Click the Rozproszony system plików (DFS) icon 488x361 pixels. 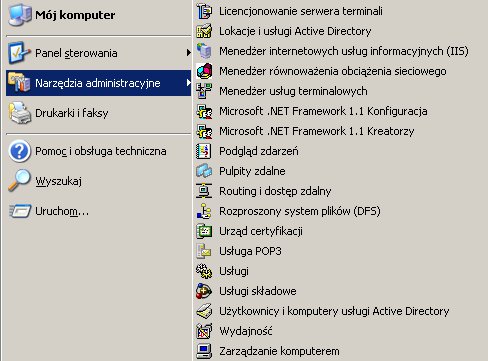click(x=204, y=211)
